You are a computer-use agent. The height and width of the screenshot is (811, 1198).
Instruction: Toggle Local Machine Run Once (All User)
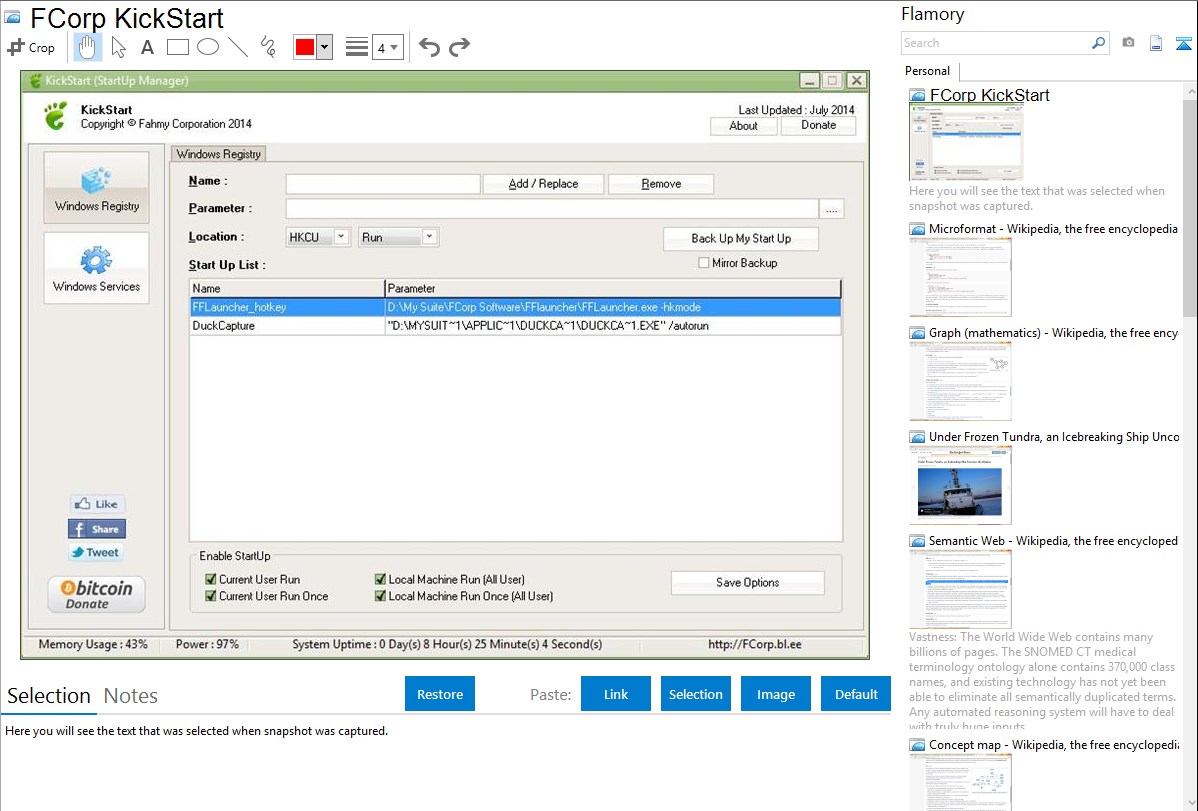point(380,596)
